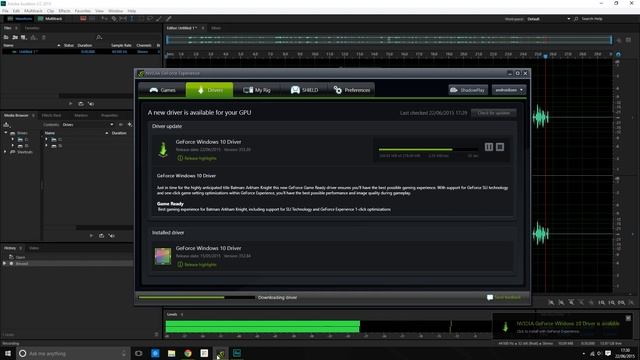Open Release highlights for the installed driver
640x360 pixels.
pyautogui.click(x=197, y=264)
